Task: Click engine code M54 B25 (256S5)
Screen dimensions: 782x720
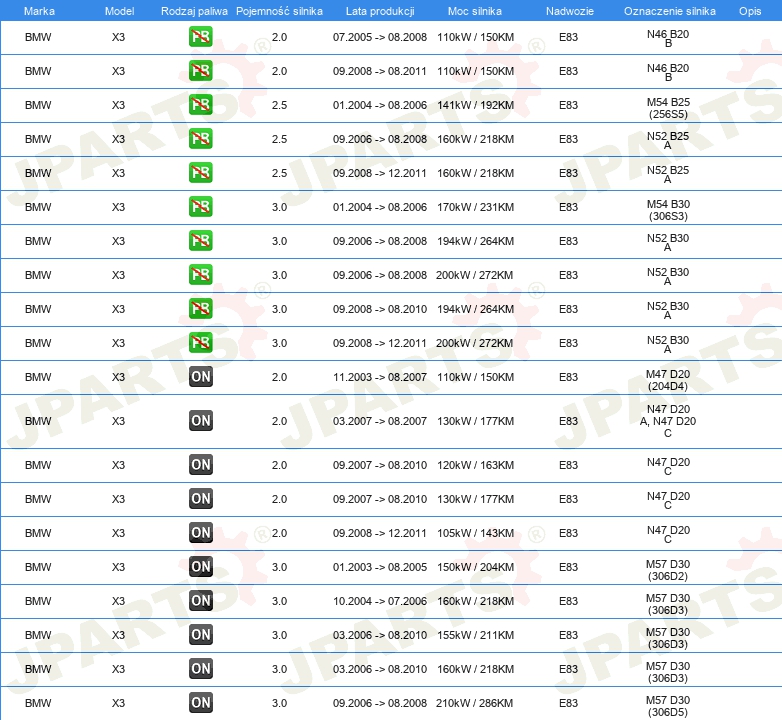Action: click(668, 108)
